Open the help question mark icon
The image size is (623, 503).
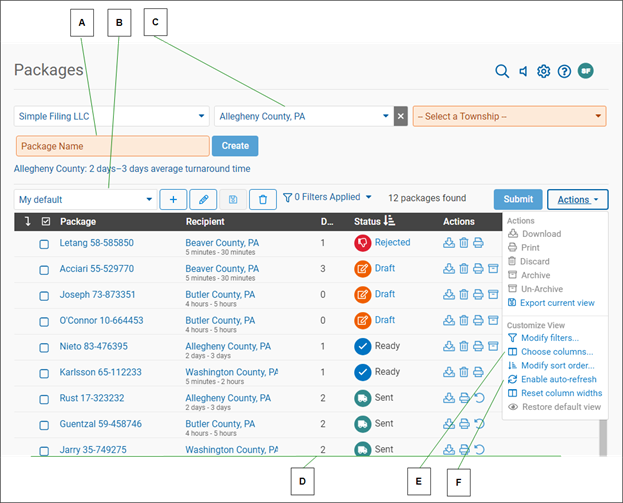tap(564, 71)
